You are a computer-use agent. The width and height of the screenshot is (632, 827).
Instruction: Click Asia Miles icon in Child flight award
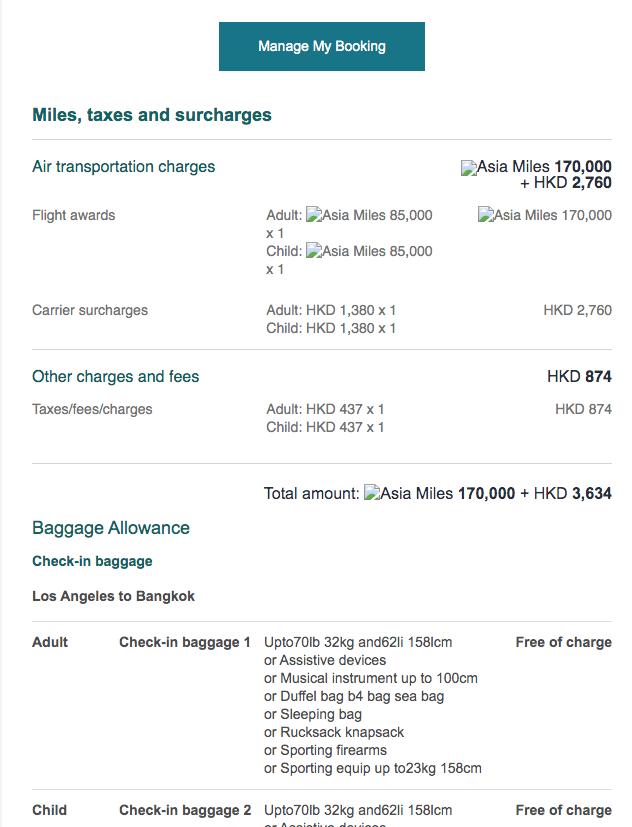click(x=314, y=251)
